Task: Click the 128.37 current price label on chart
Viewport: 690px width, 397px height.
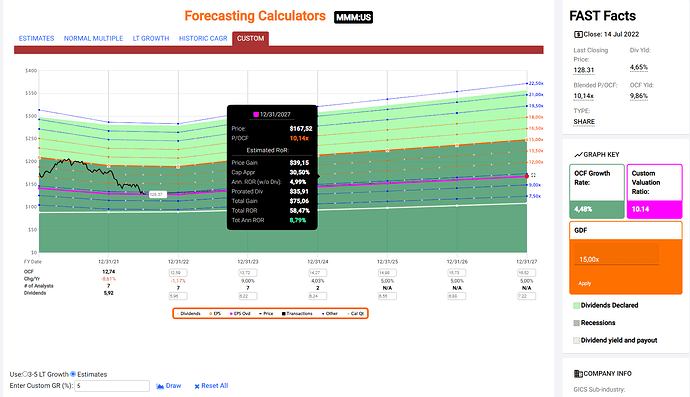Action: (158, 194)
